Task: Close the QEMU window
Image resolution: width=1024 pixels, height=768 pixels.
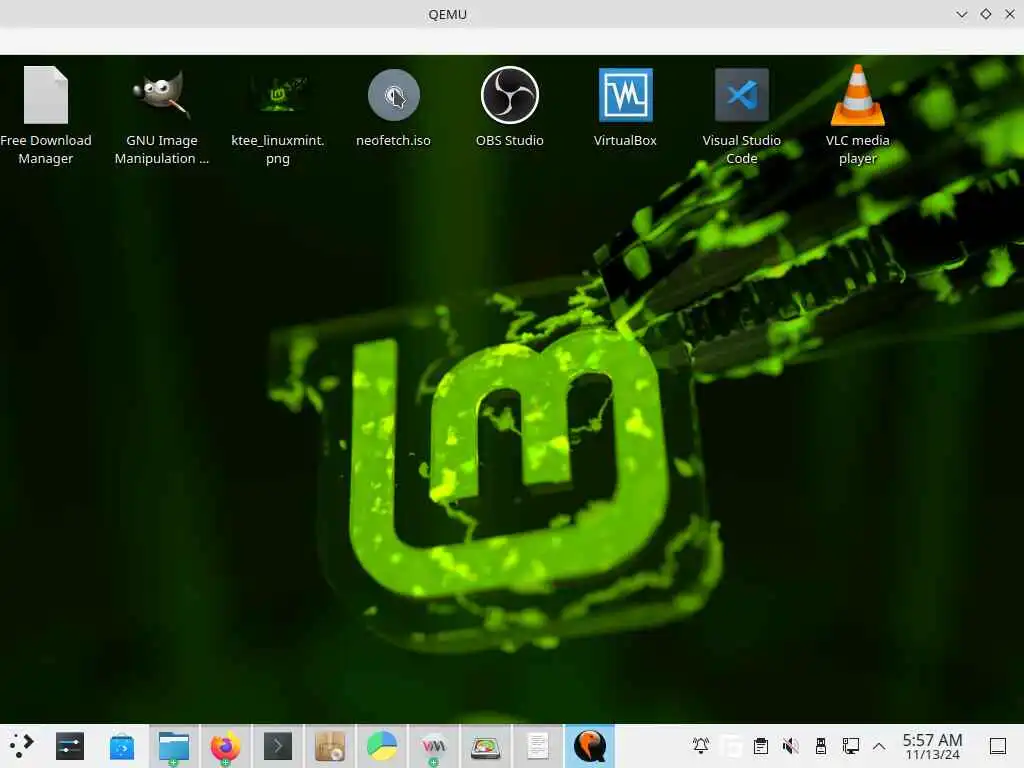Action: (x=1010, y=14)
